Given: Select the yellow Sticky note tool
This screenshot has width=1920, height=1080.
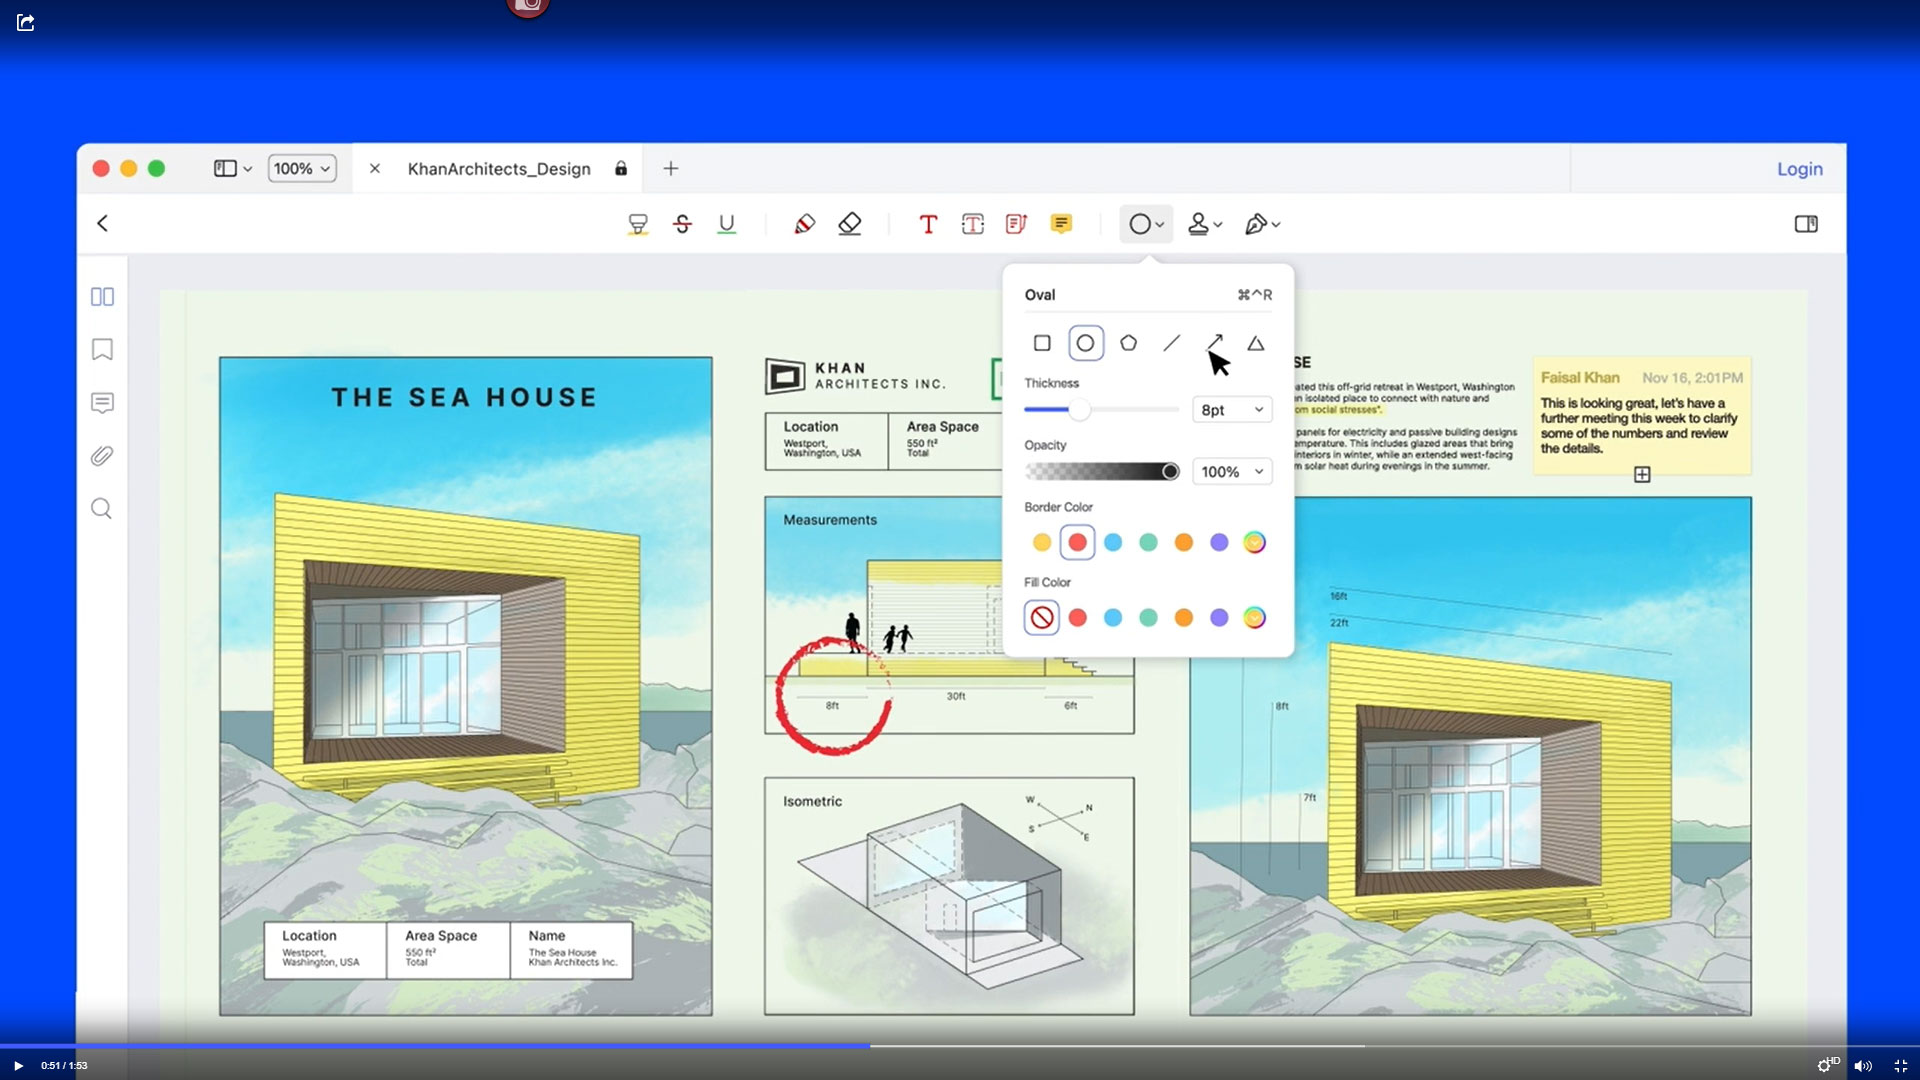Looking at the screenshot, I should coord(1061,224).
